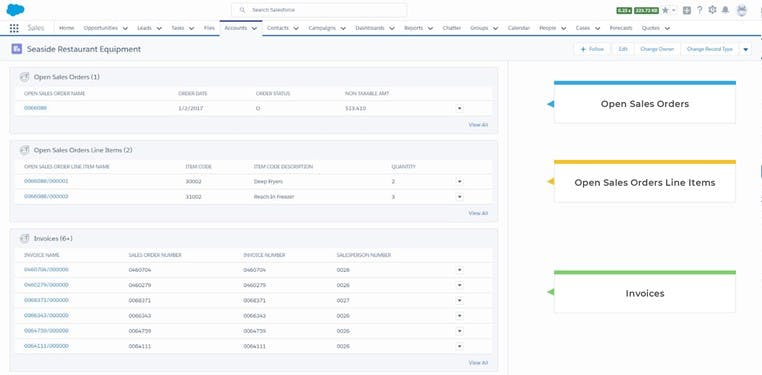This screenshot has height=375, width=762.
Task: Open invoice 0064759/000000 link
Action: pos(46,331)
